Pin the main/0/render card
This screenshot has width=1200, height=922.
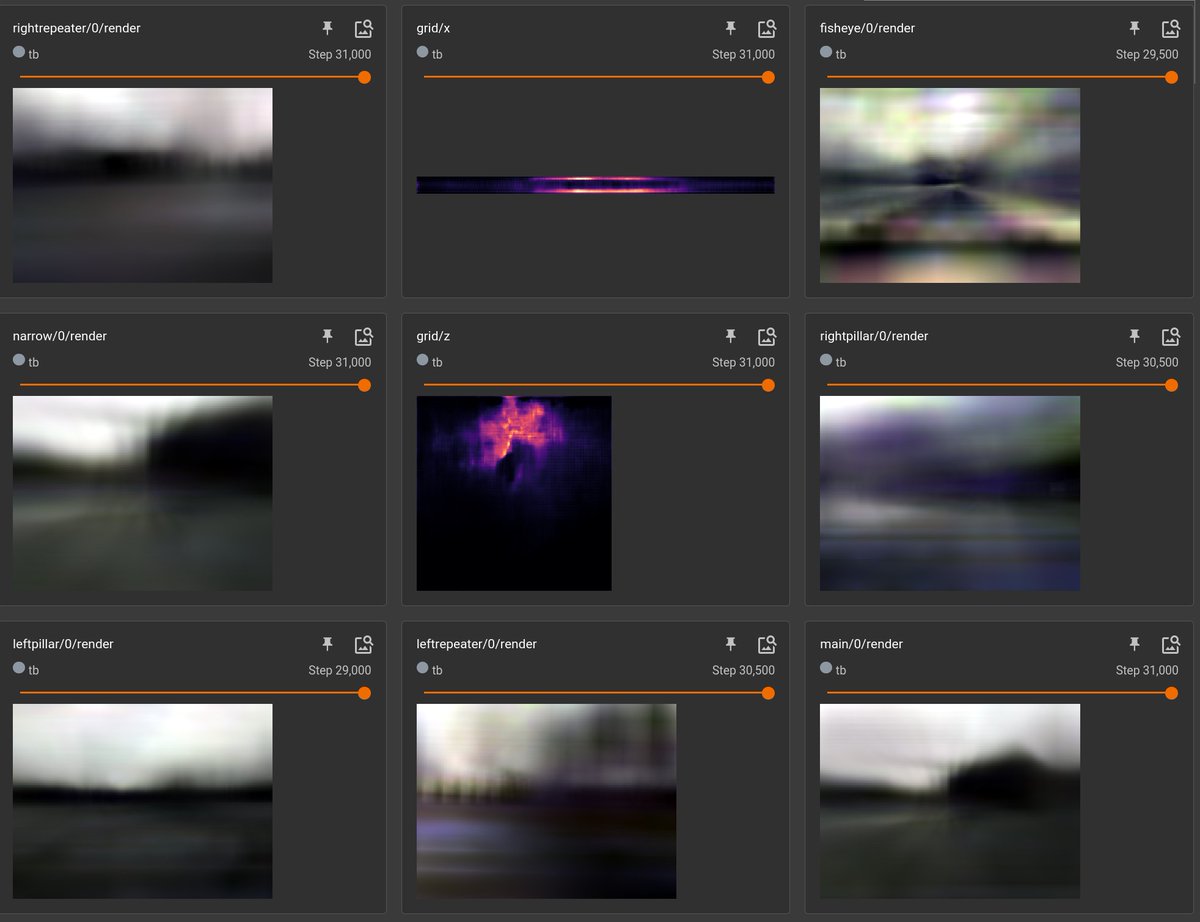(1134, 645)
